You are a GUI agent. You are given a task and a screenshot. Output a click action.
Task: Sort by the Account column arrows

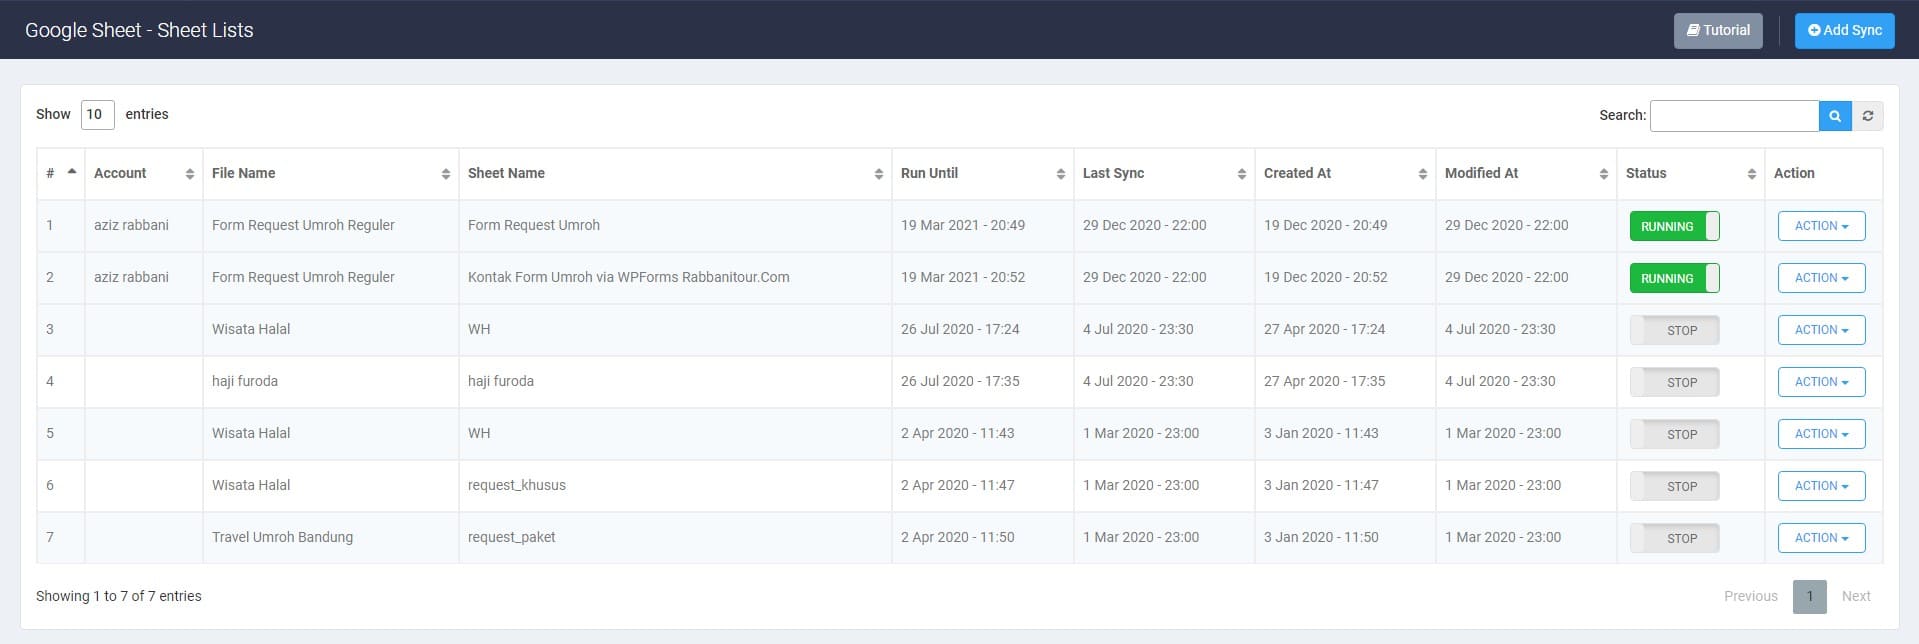pyautogui.click(x=190, y=174)
